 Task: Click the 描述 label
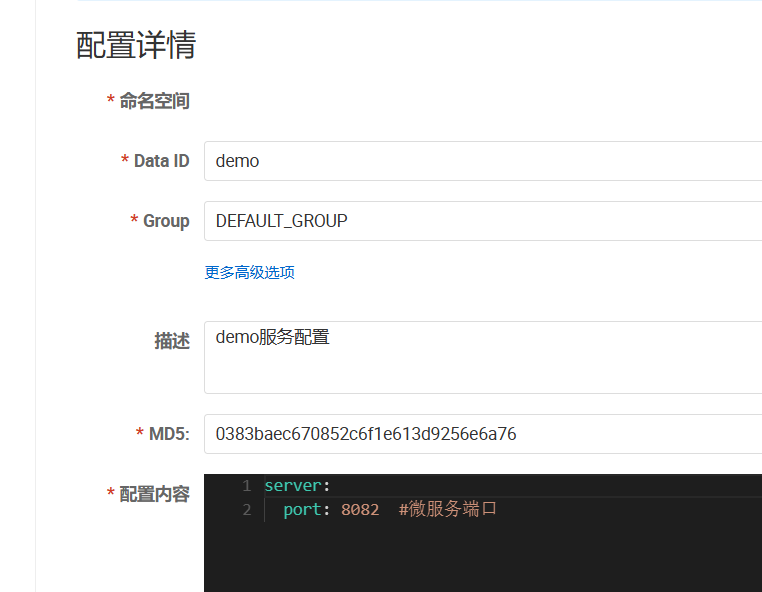172,341
